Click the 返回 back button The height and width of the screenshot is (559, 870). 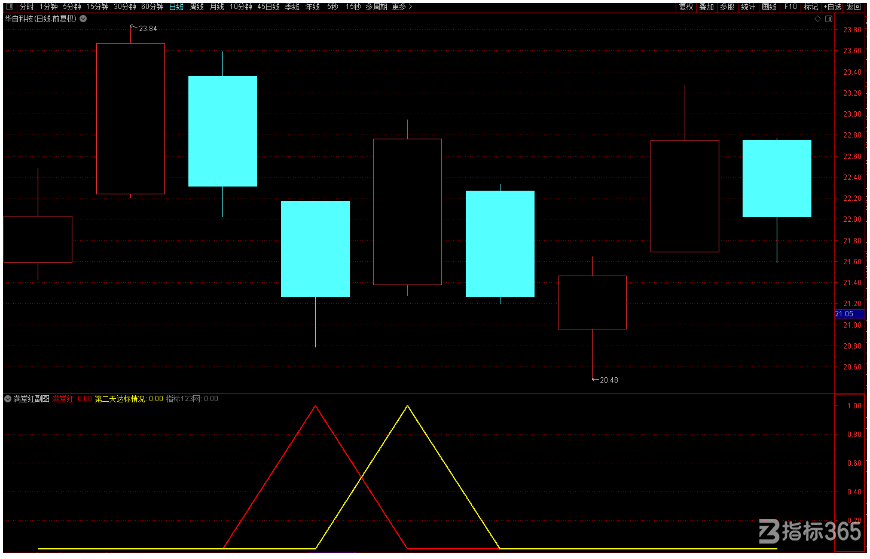coord(853,7)
